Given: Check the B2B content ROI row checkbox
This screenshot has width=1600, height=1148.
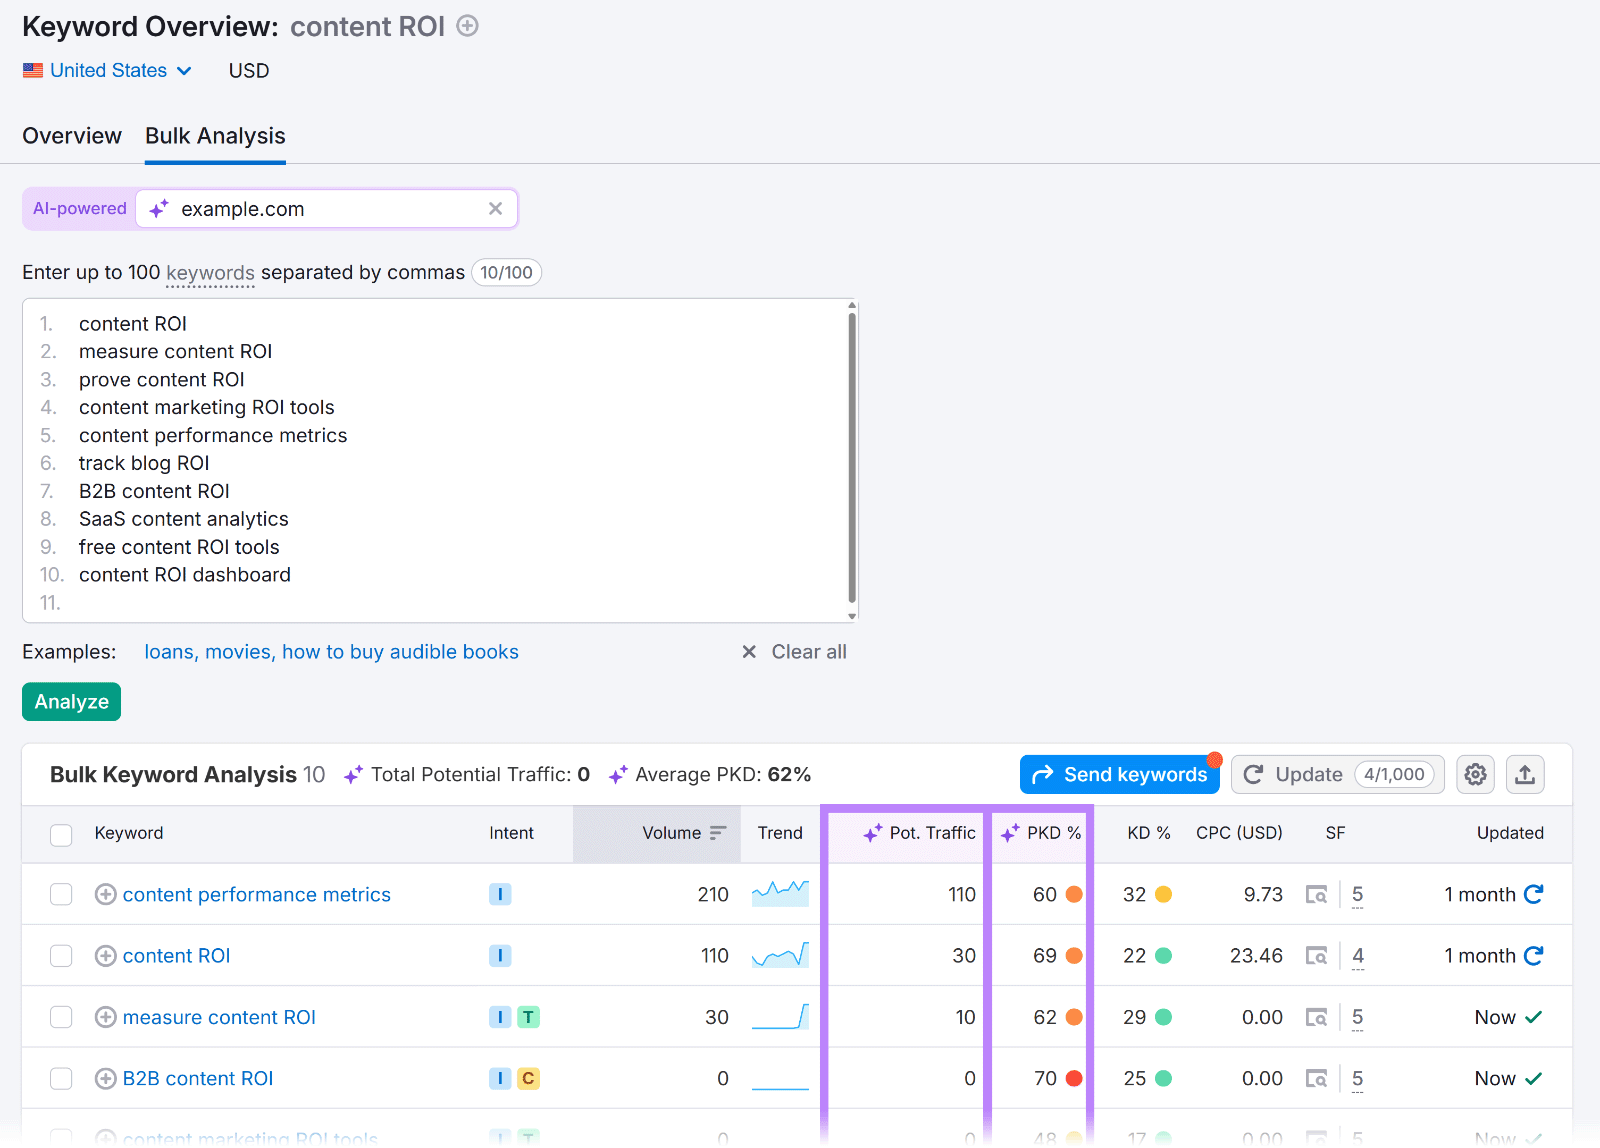Looking at the screenshot, I should [x=61, y=1078].
